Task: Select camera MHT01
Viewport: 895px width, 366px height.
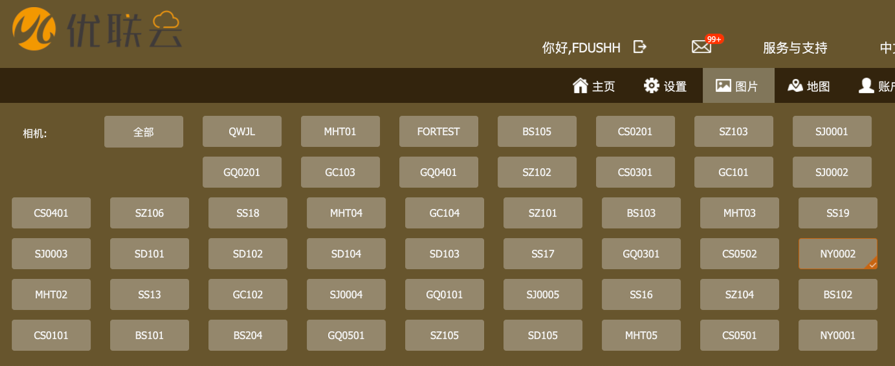Action: pyautogui.click(x=340, y=132)
